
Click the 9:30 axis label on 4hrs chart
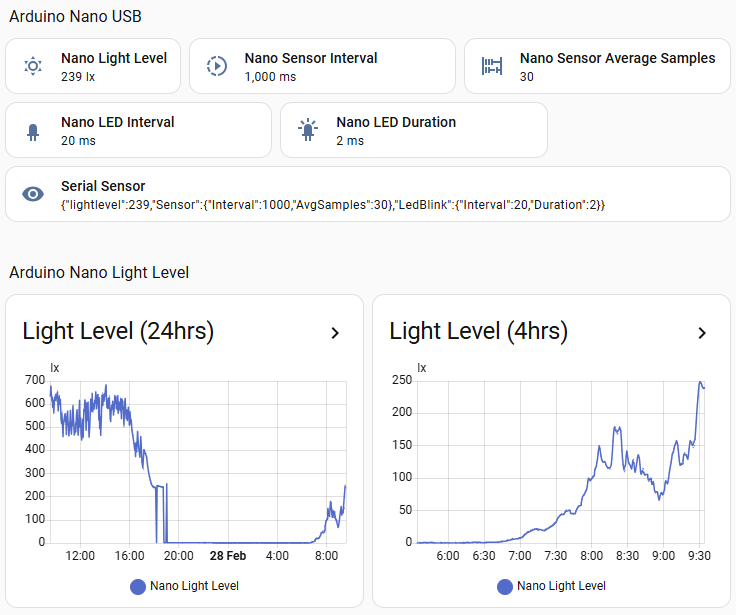(699, 556)
